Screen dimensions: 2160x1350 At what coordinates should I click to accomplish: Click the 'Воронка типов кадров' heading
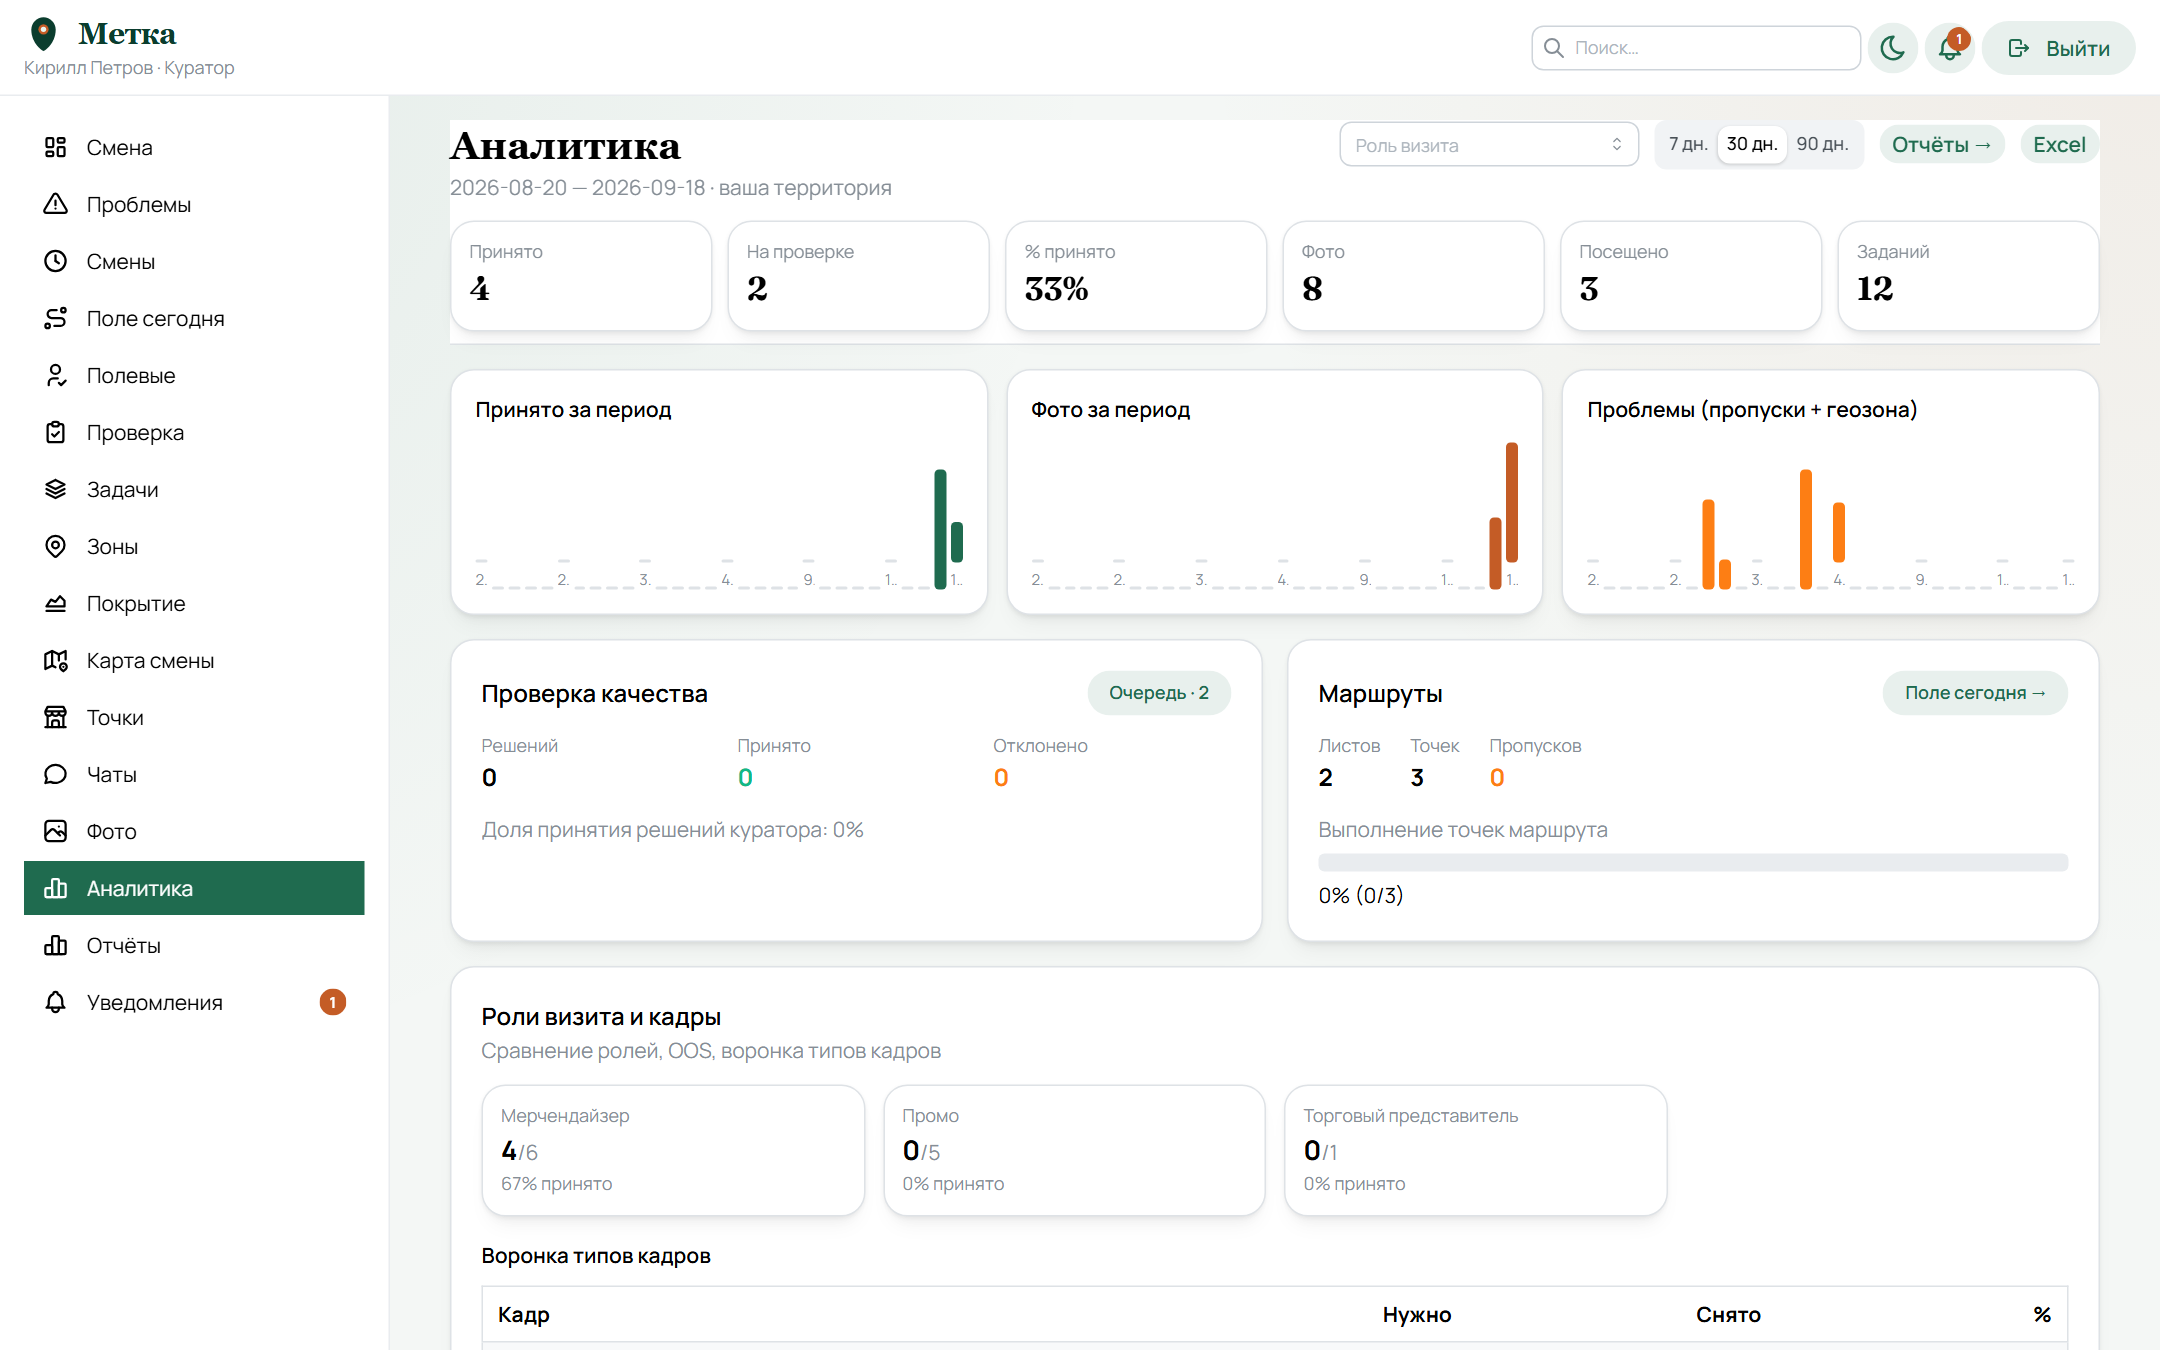click(x=596, y=1256)
